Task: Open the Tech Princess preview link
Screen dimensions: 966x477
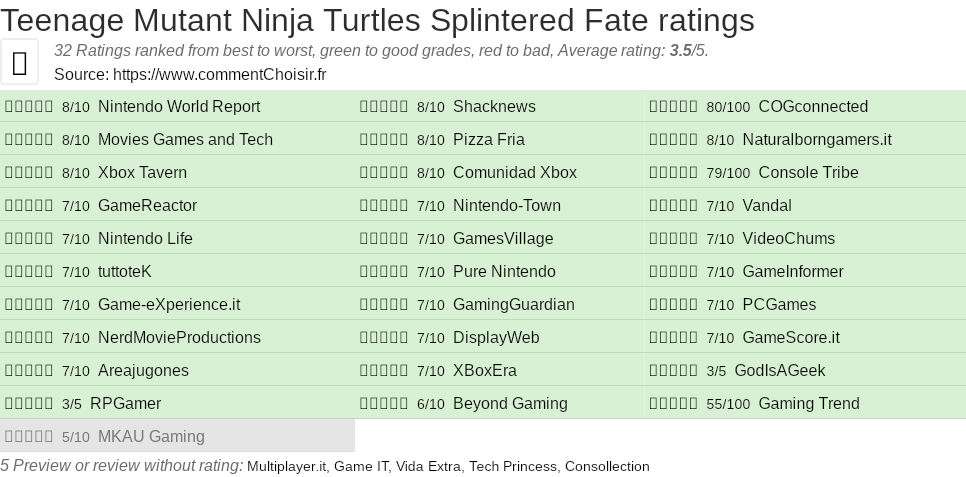Action: 512,467
